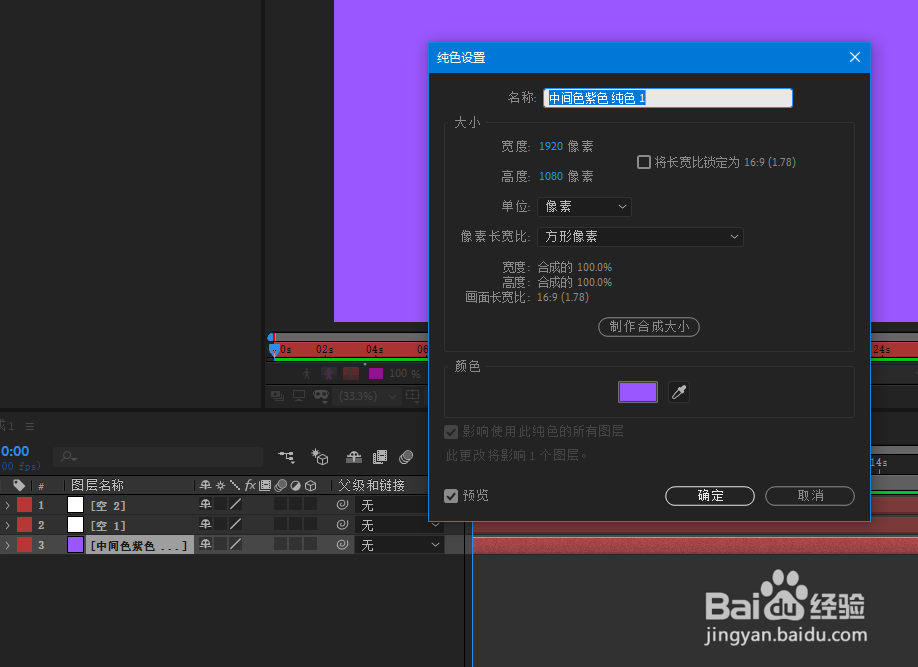Click the search magnifier in timeline panel
Viewport: 918px width, 667px height.
67,456
